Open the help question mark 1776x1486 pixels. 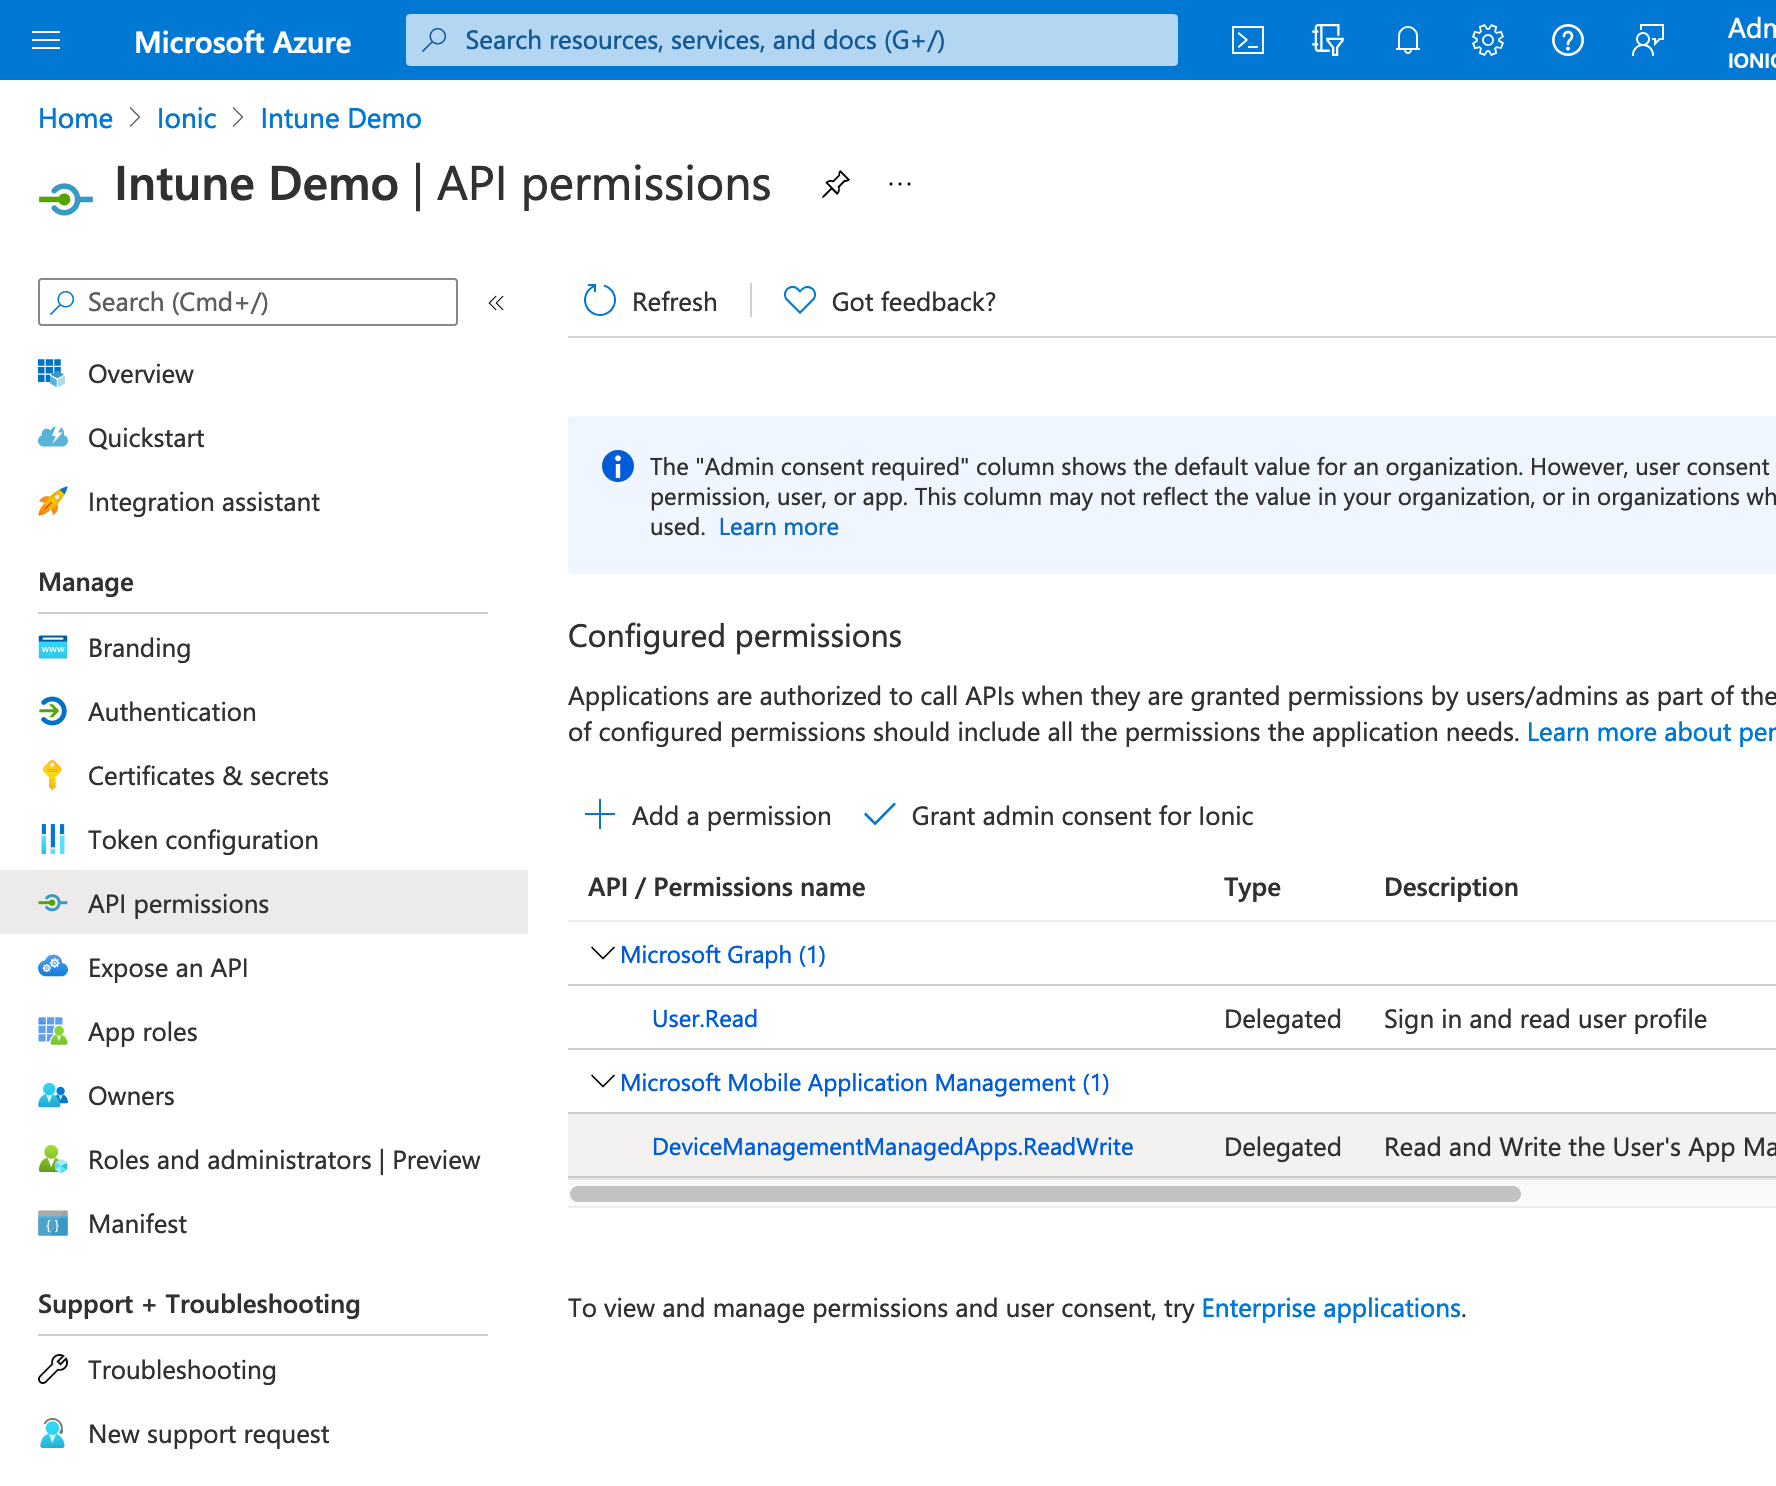1567,40
